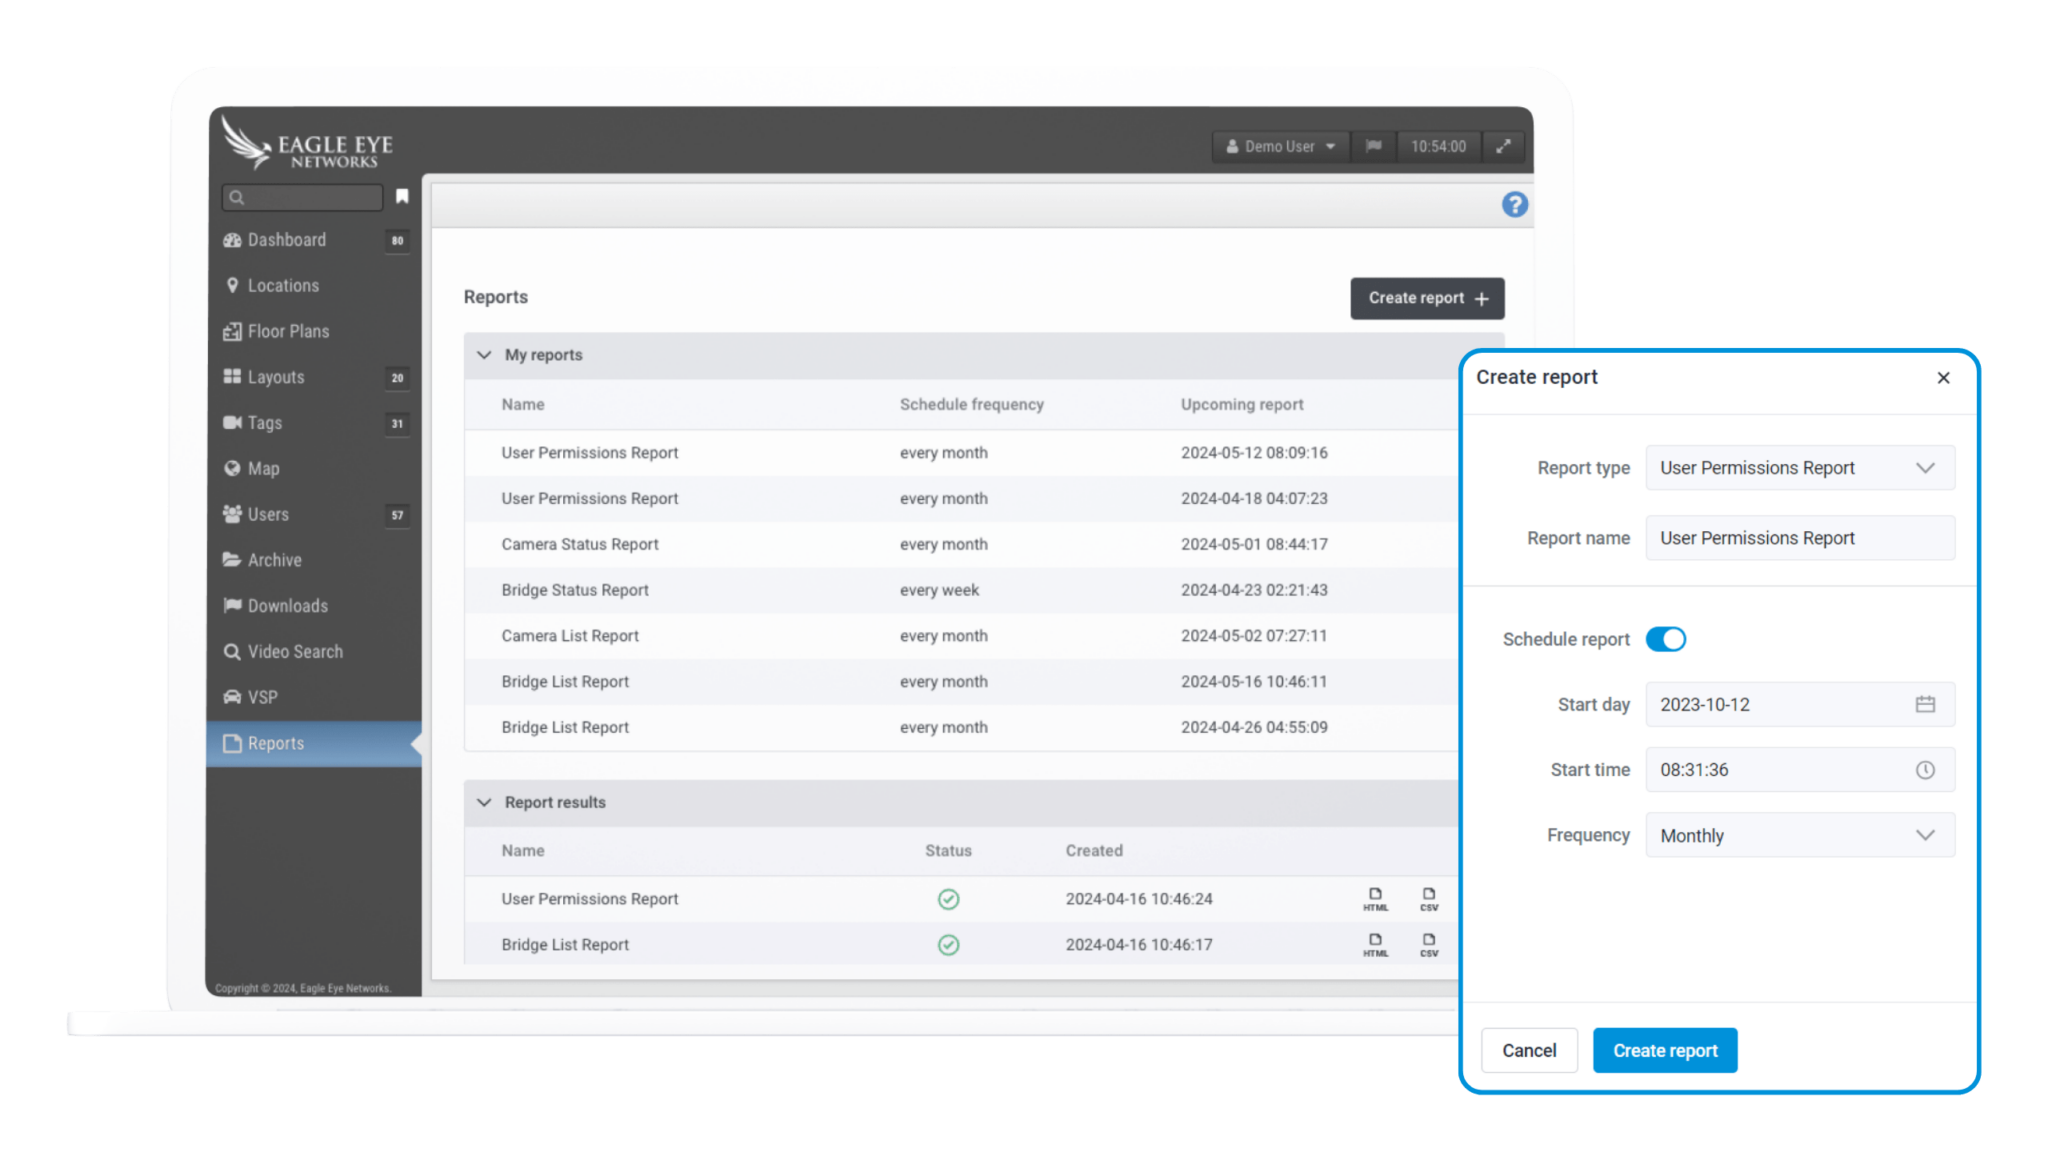Open the Report type dropdown
Screen dimensions: 2048x1152
pyautogui.click(x=1800, y=468)
